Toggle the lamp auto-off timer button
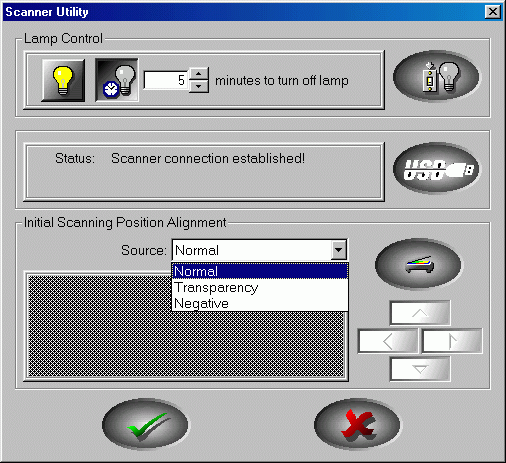Viewport: 506px width, 463px height. click(x=117, y=80)
